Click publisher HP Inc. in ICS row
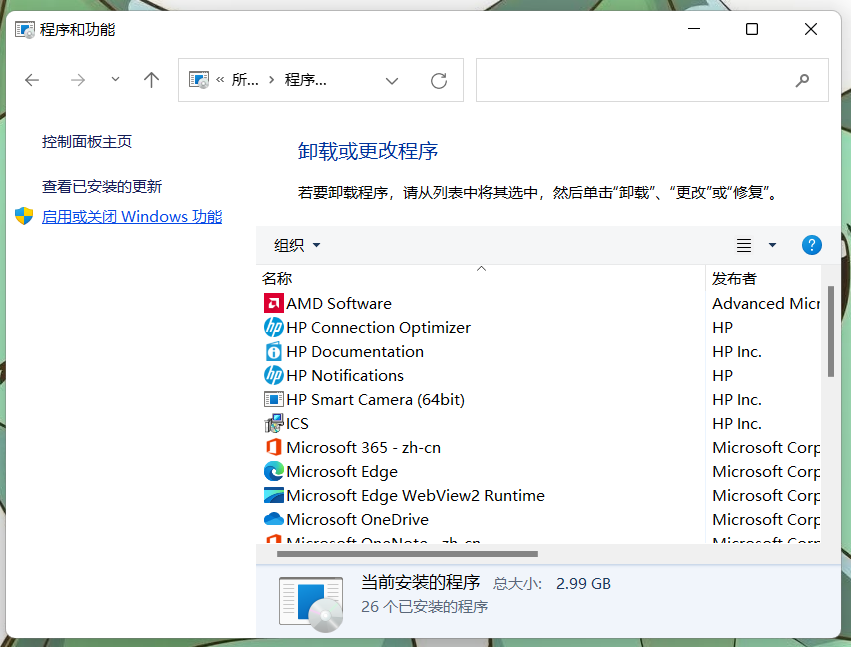851x647 pixels. pyautogui.click(x=737, y=423)
